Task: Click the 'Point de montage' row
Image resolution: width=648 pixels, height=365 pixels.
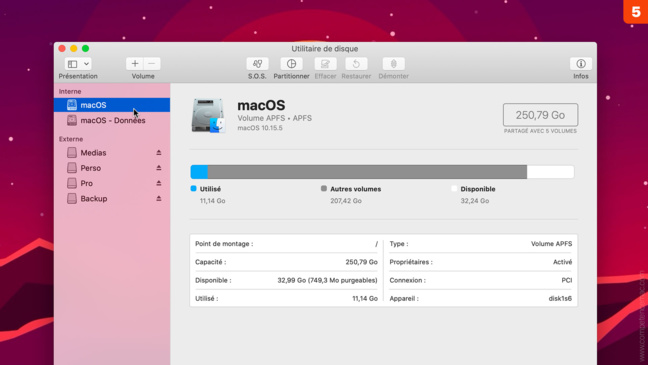Action: pyautogui.click(x=286, y=244)
